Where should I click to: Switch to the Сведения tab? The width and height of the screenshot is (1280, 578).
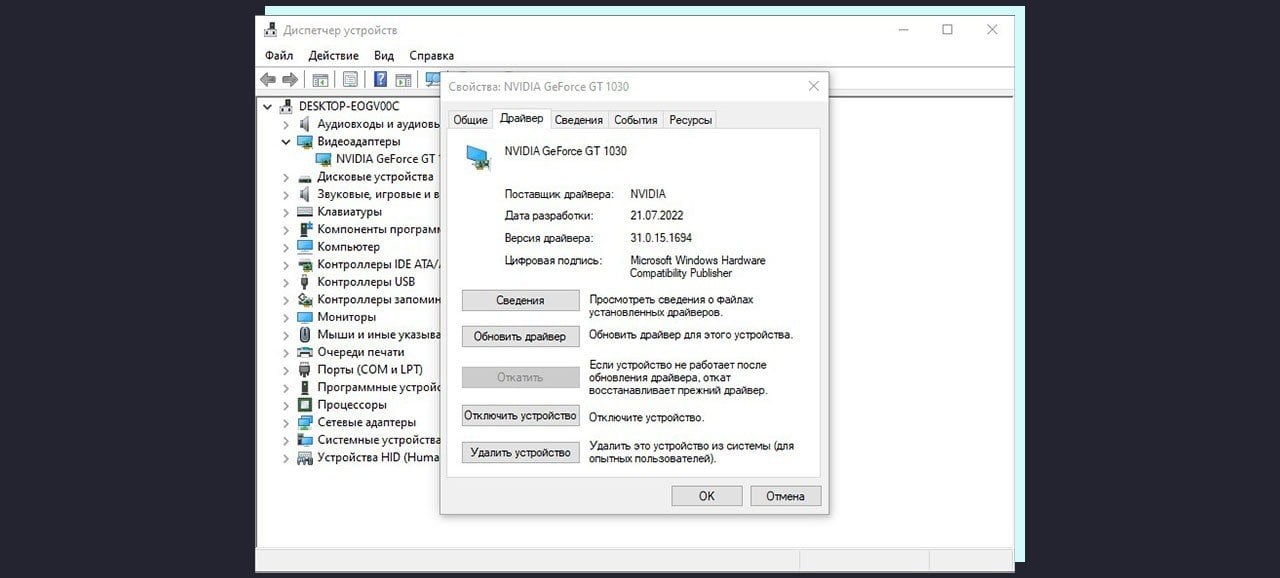579,120
